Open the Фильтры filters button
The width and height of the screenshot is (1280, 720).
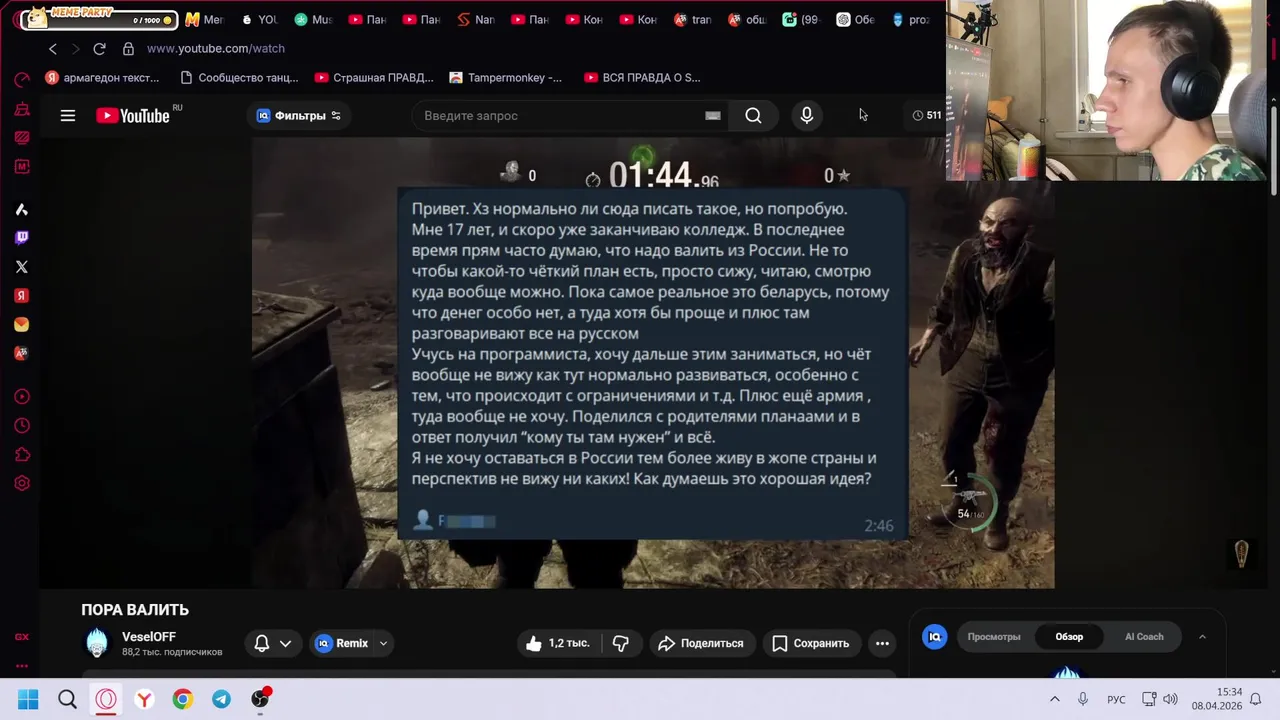(299, 116)
